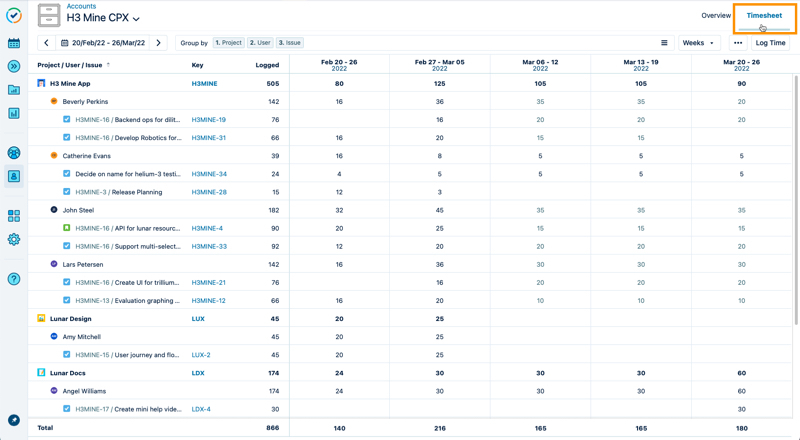Image resolution: width=800 pixels, height=440 pixels.
Task: Sort by the Project / User / Issue column header
Action: 74,65
